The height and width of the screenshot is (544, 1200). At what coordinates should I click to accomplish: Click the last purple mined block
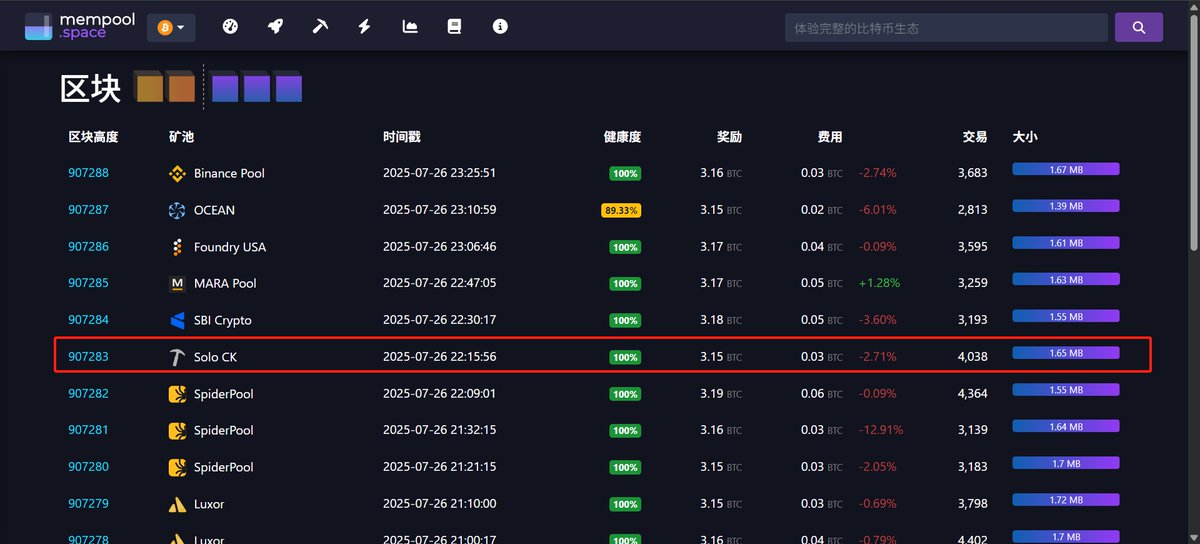coord(289,88)
